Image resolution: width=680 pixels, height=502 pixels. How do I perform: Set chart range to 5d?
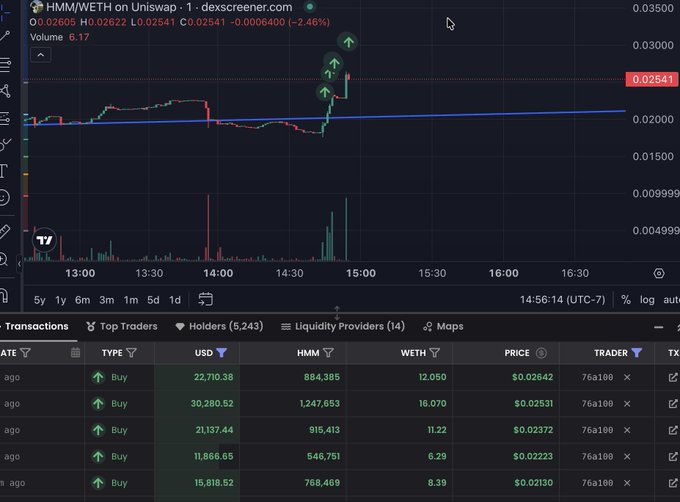(x=153, y=300)
